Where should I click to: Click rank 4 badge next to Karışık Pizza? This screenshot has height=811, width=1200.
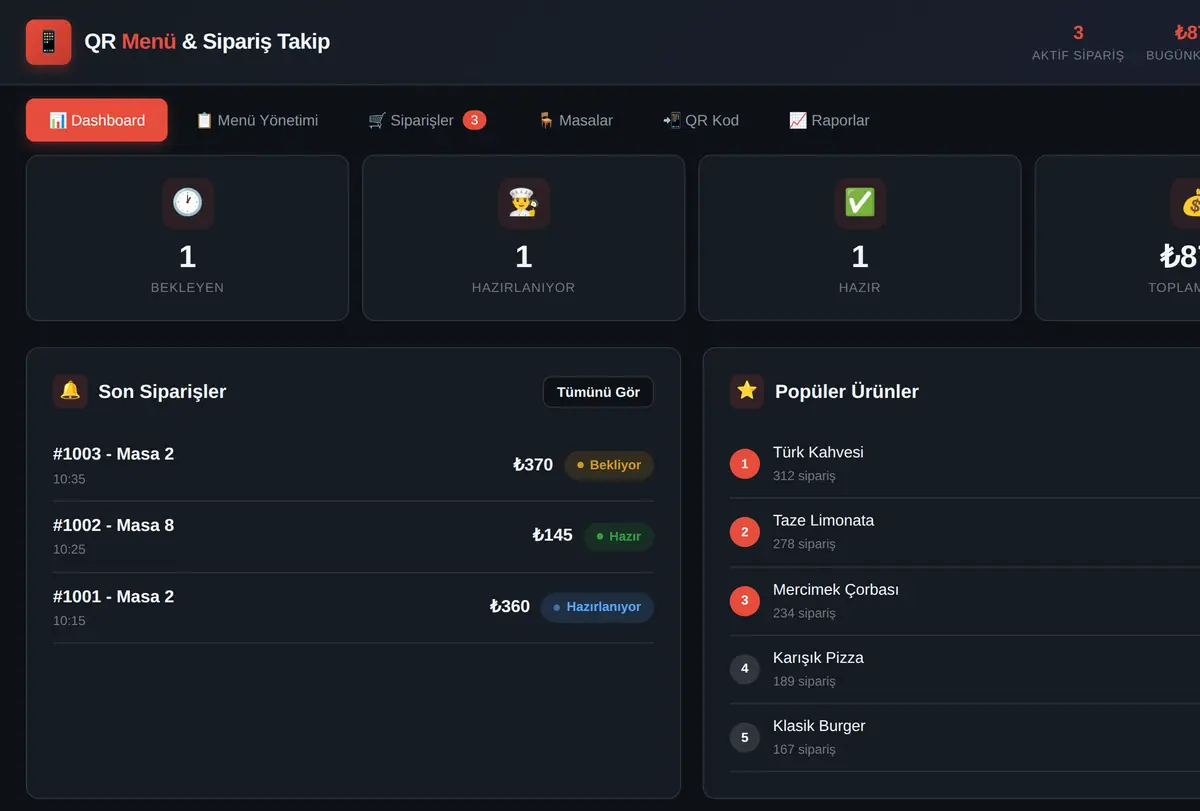click(x=745, y=669)
